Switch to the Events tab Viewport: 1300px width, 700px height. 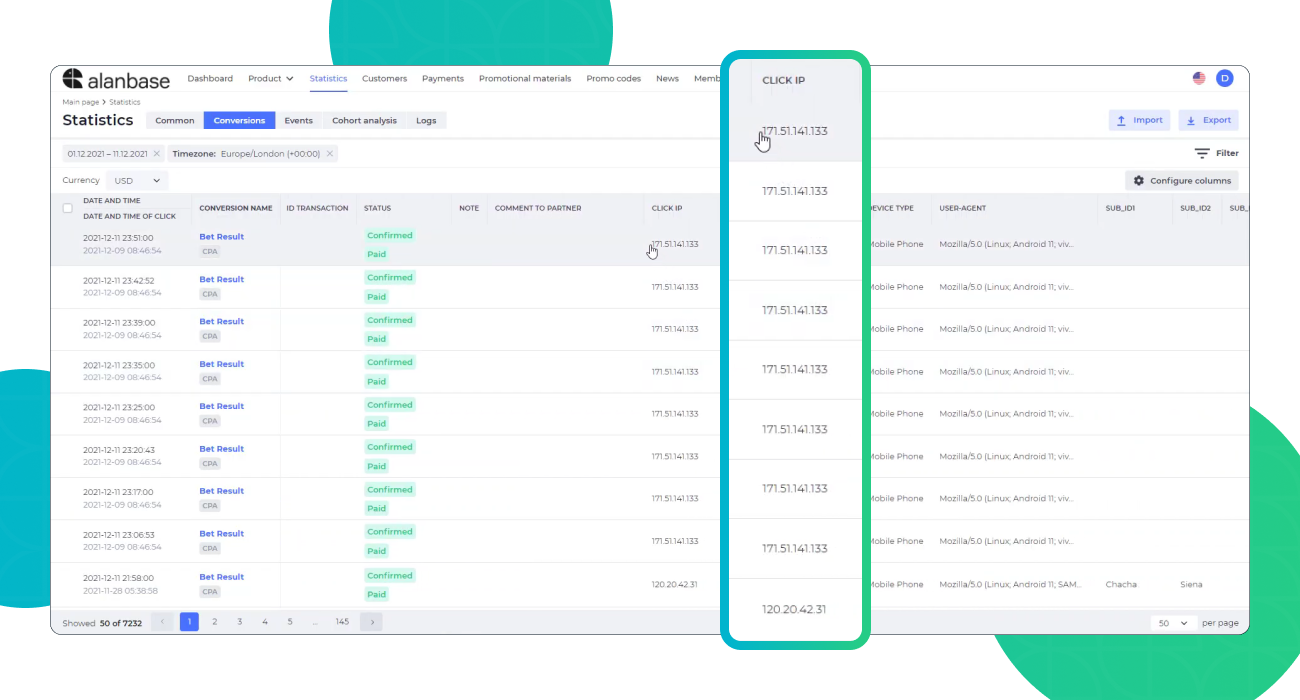tap(298, 121)
